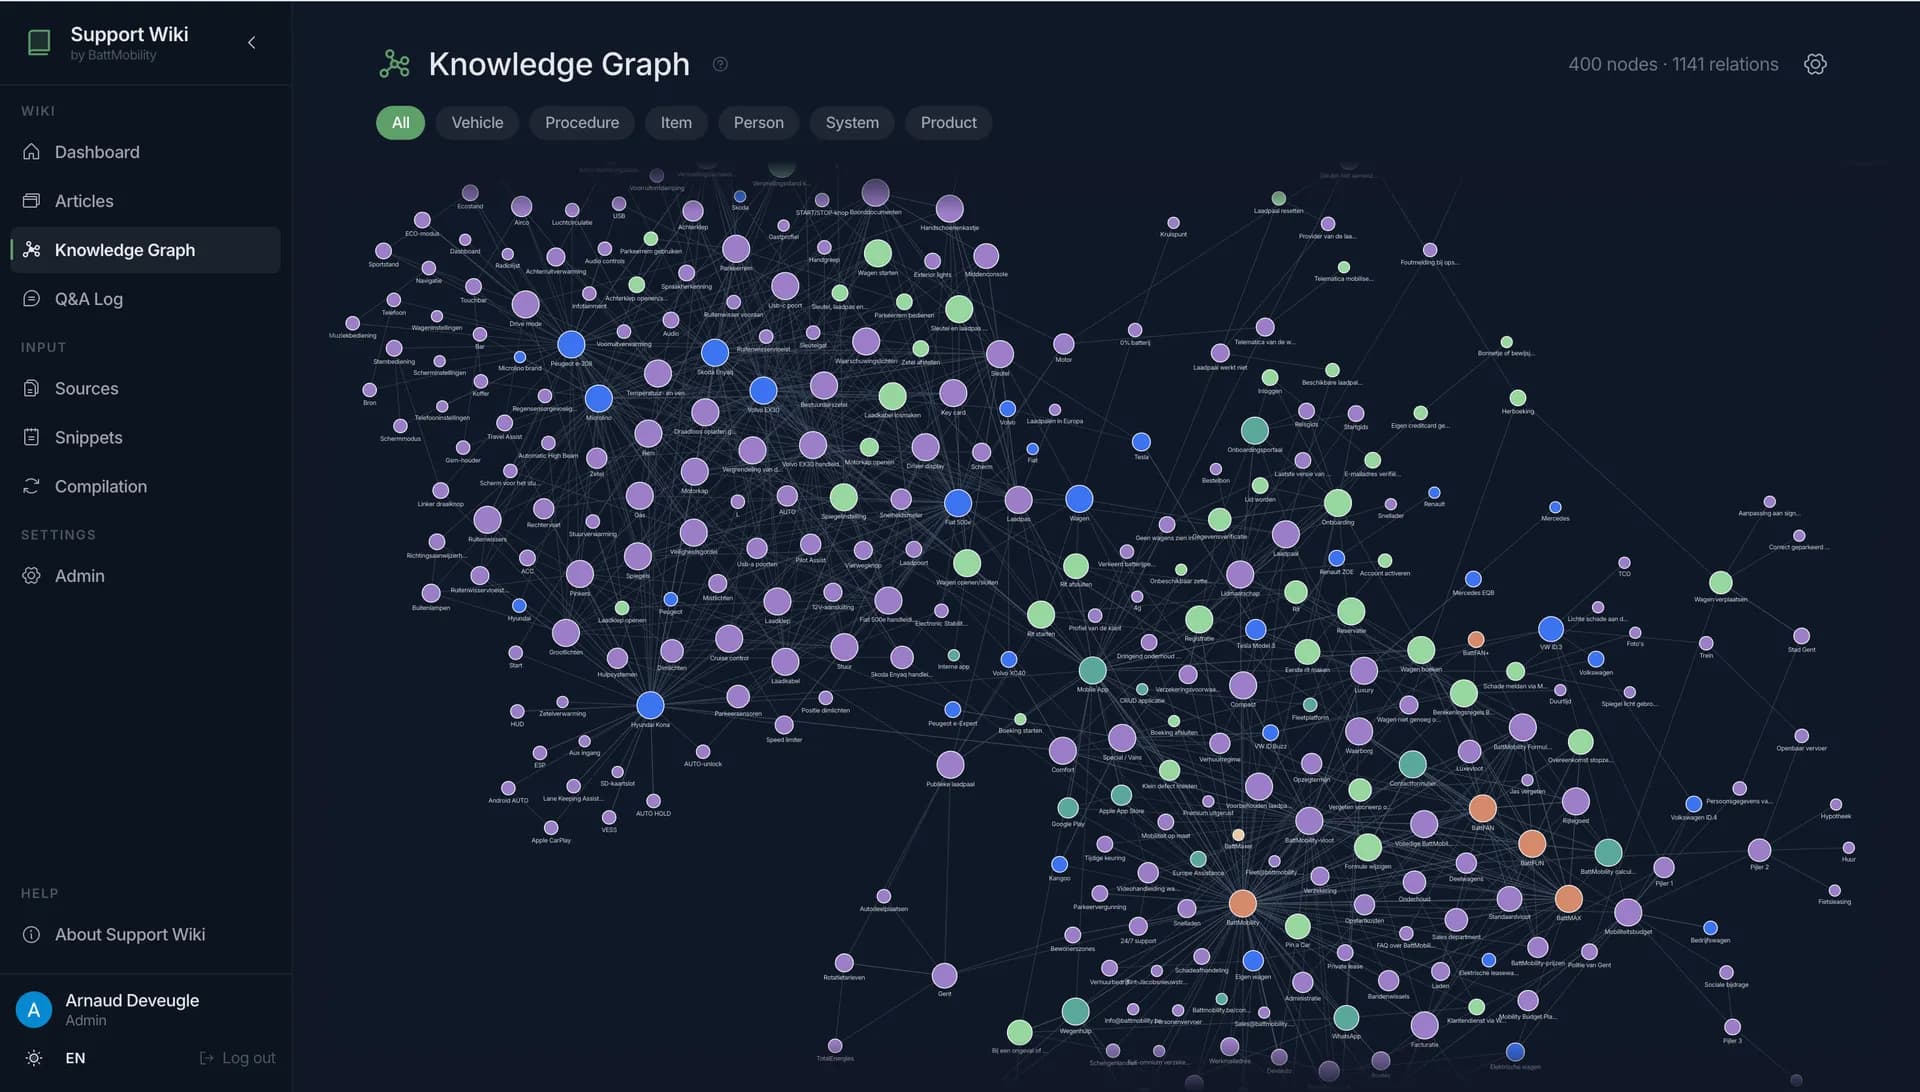Click the Knowledge Graph sidebar icon
This screenshot has height=1092, width=1920.
click(x=32, y=250)
